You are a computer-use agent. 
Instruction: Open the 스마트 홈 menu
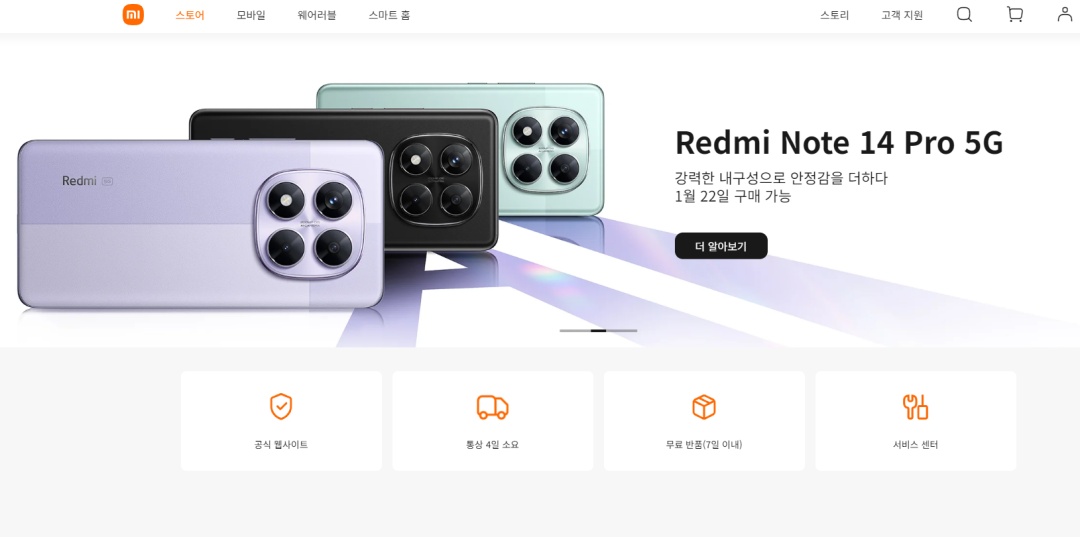pos(389,15)
